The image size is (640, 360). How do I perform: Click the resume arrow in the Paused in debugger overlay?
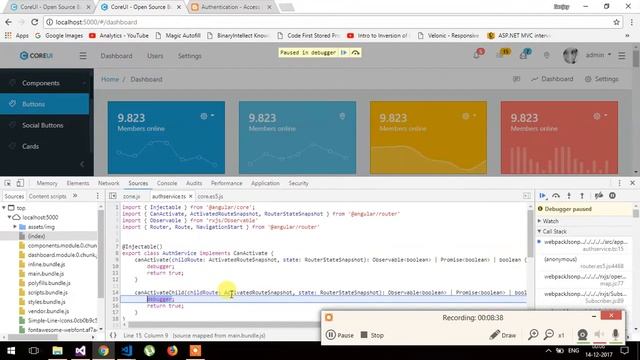click(344, 53)
